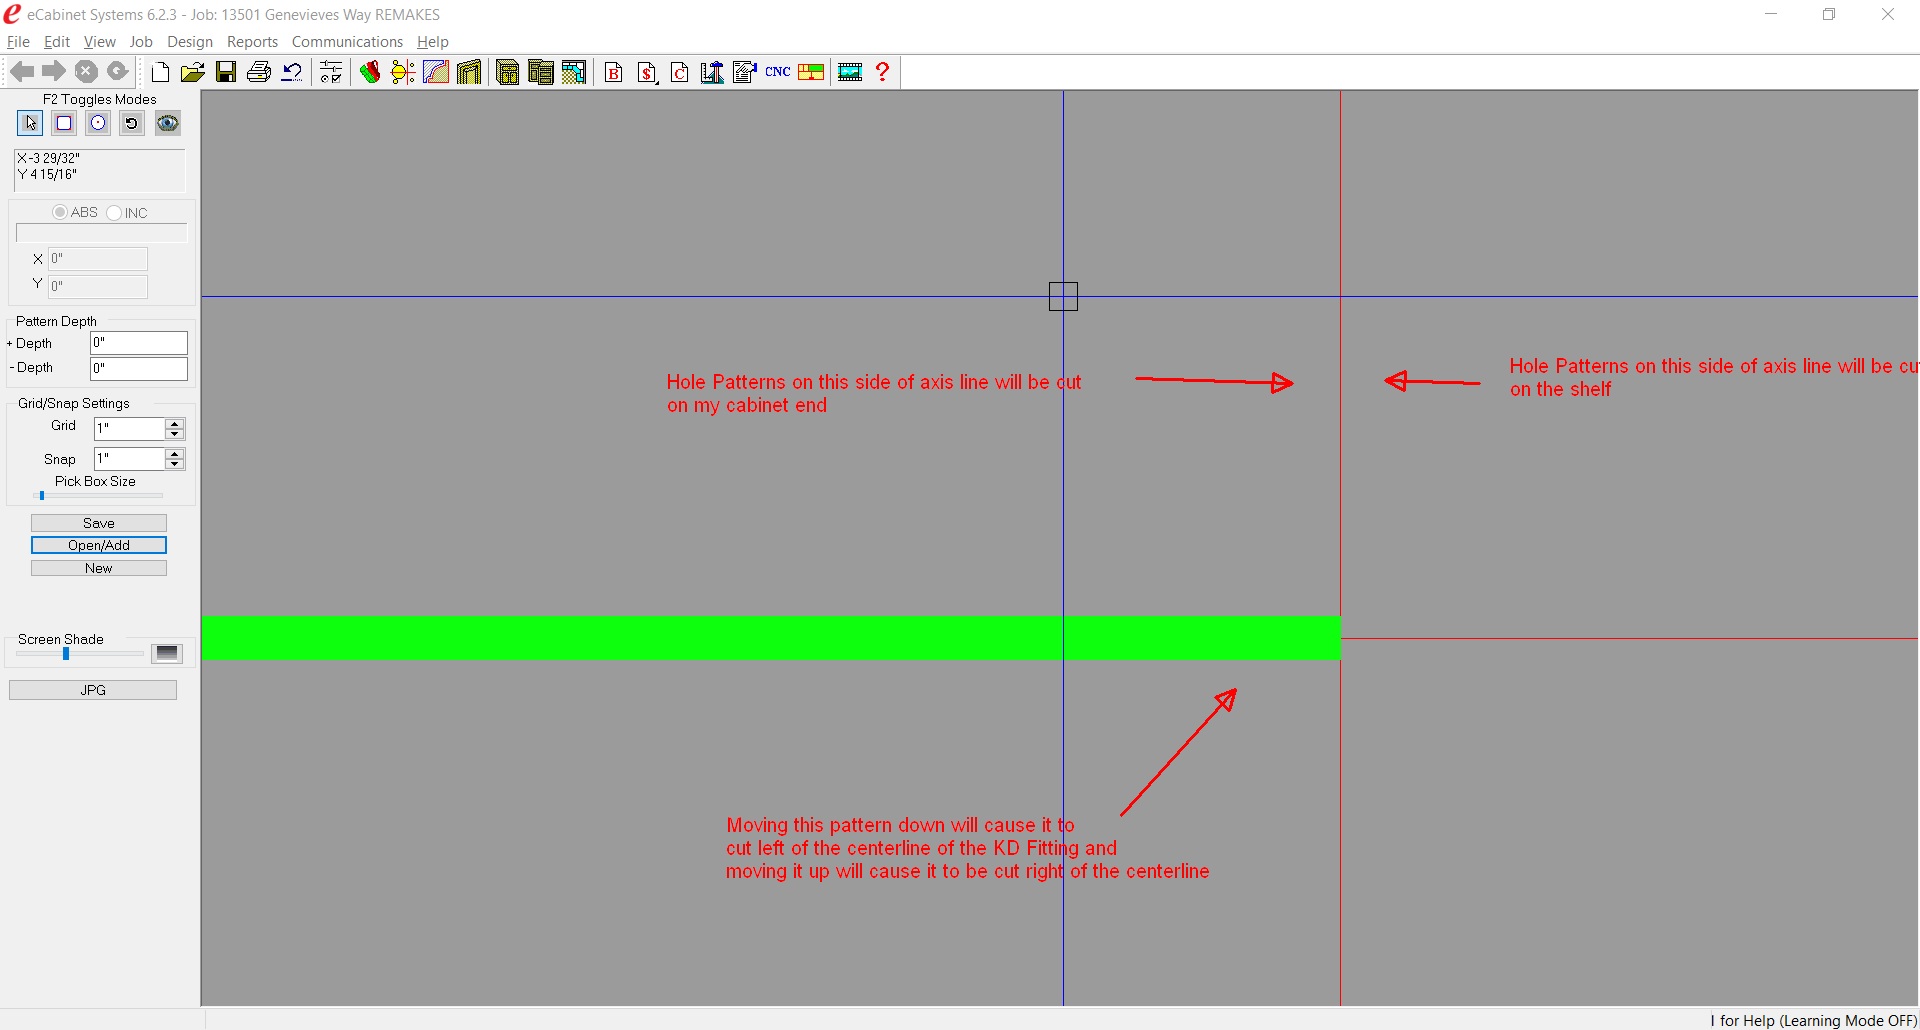This screenshot has width=1920, height=1030.
Task: Decrease the Snap value with down arrow
Action: (175, 464)
